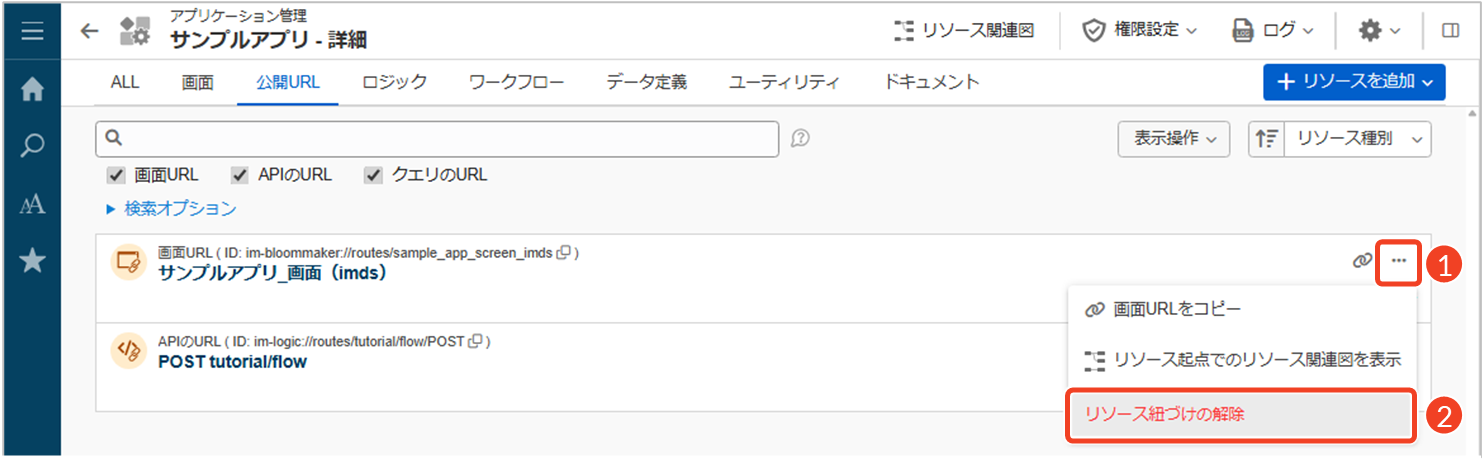Switch to the ワークフロー tab
The width and height of the screenshot is (1484, 461).
(x=516, y=82)
